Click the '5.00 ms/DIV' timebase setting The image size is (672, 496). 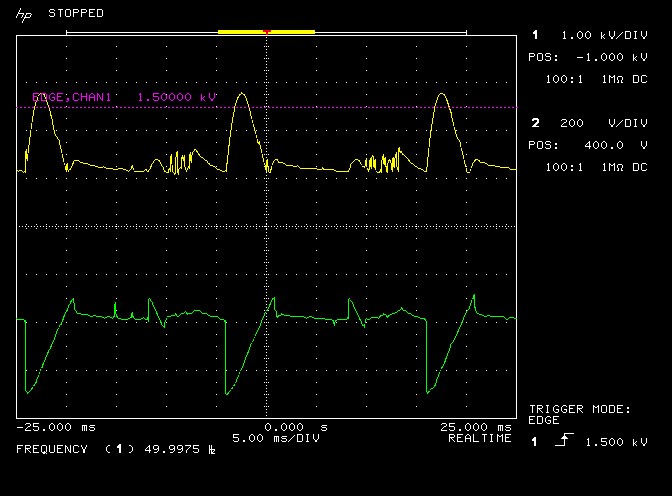[x=276, y=439]
